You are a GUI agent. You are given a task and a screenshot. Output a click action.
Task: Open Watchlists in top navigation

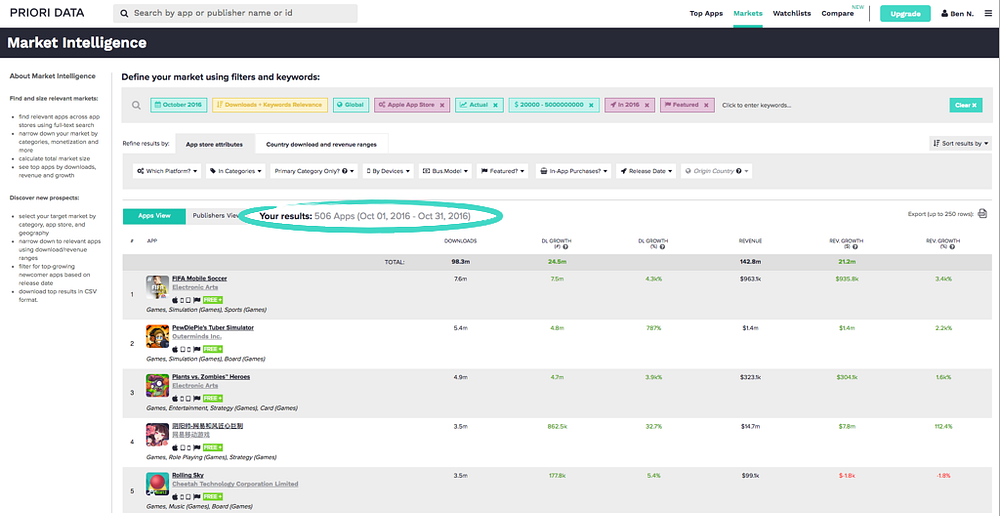pyautogui.click(x=791, y=13)
